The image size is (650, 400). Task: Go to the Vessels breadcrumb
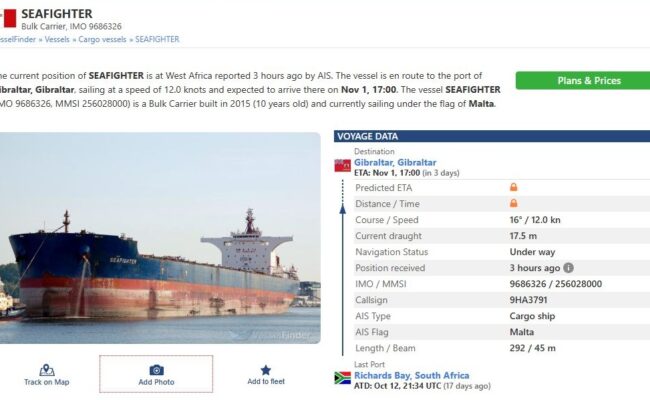(x=57, y=40)
